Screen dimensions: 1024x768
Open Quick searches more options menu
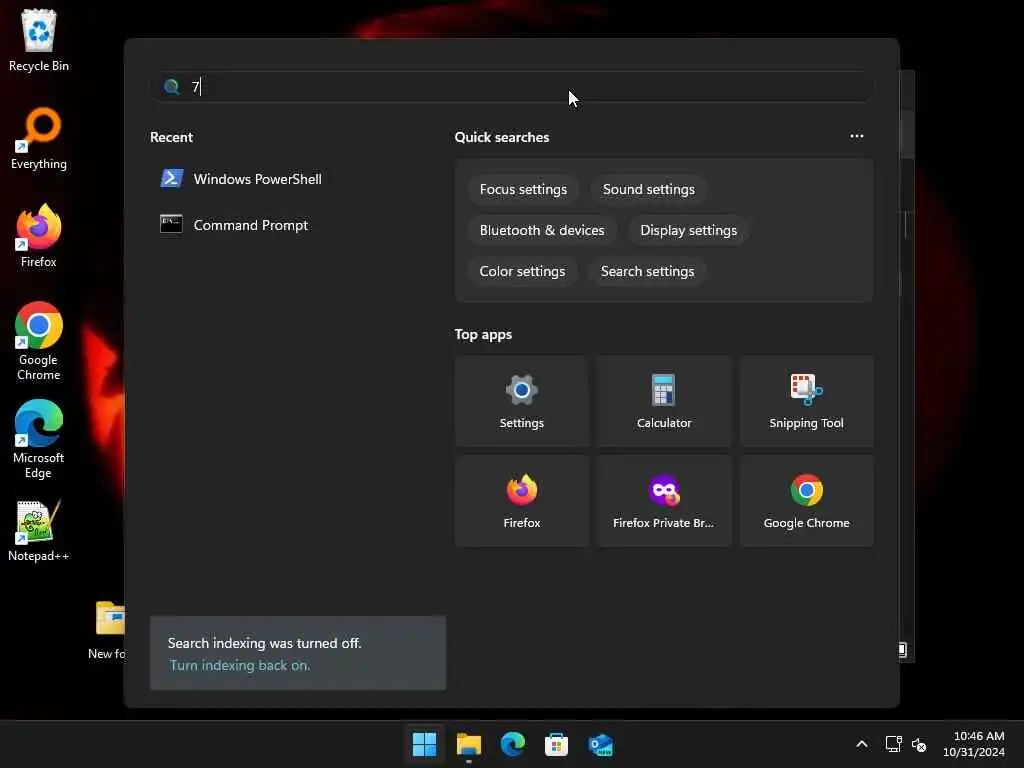pyautogui.click(x=857, y=136)
